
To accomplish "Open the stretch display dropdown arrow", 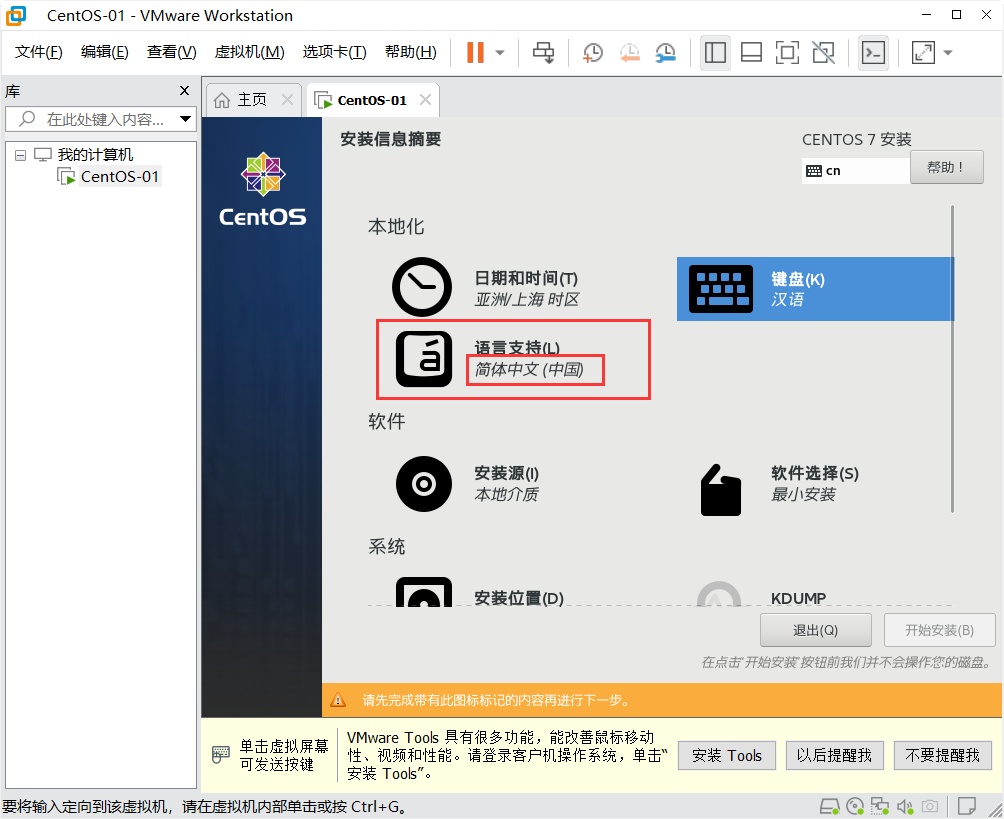I will pyautogui.click(x=948, y=53).
